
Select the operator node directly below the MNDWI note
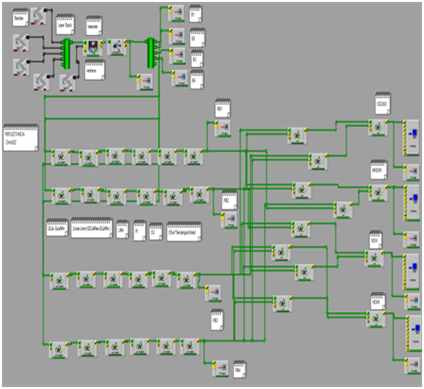tap(378, 193)
